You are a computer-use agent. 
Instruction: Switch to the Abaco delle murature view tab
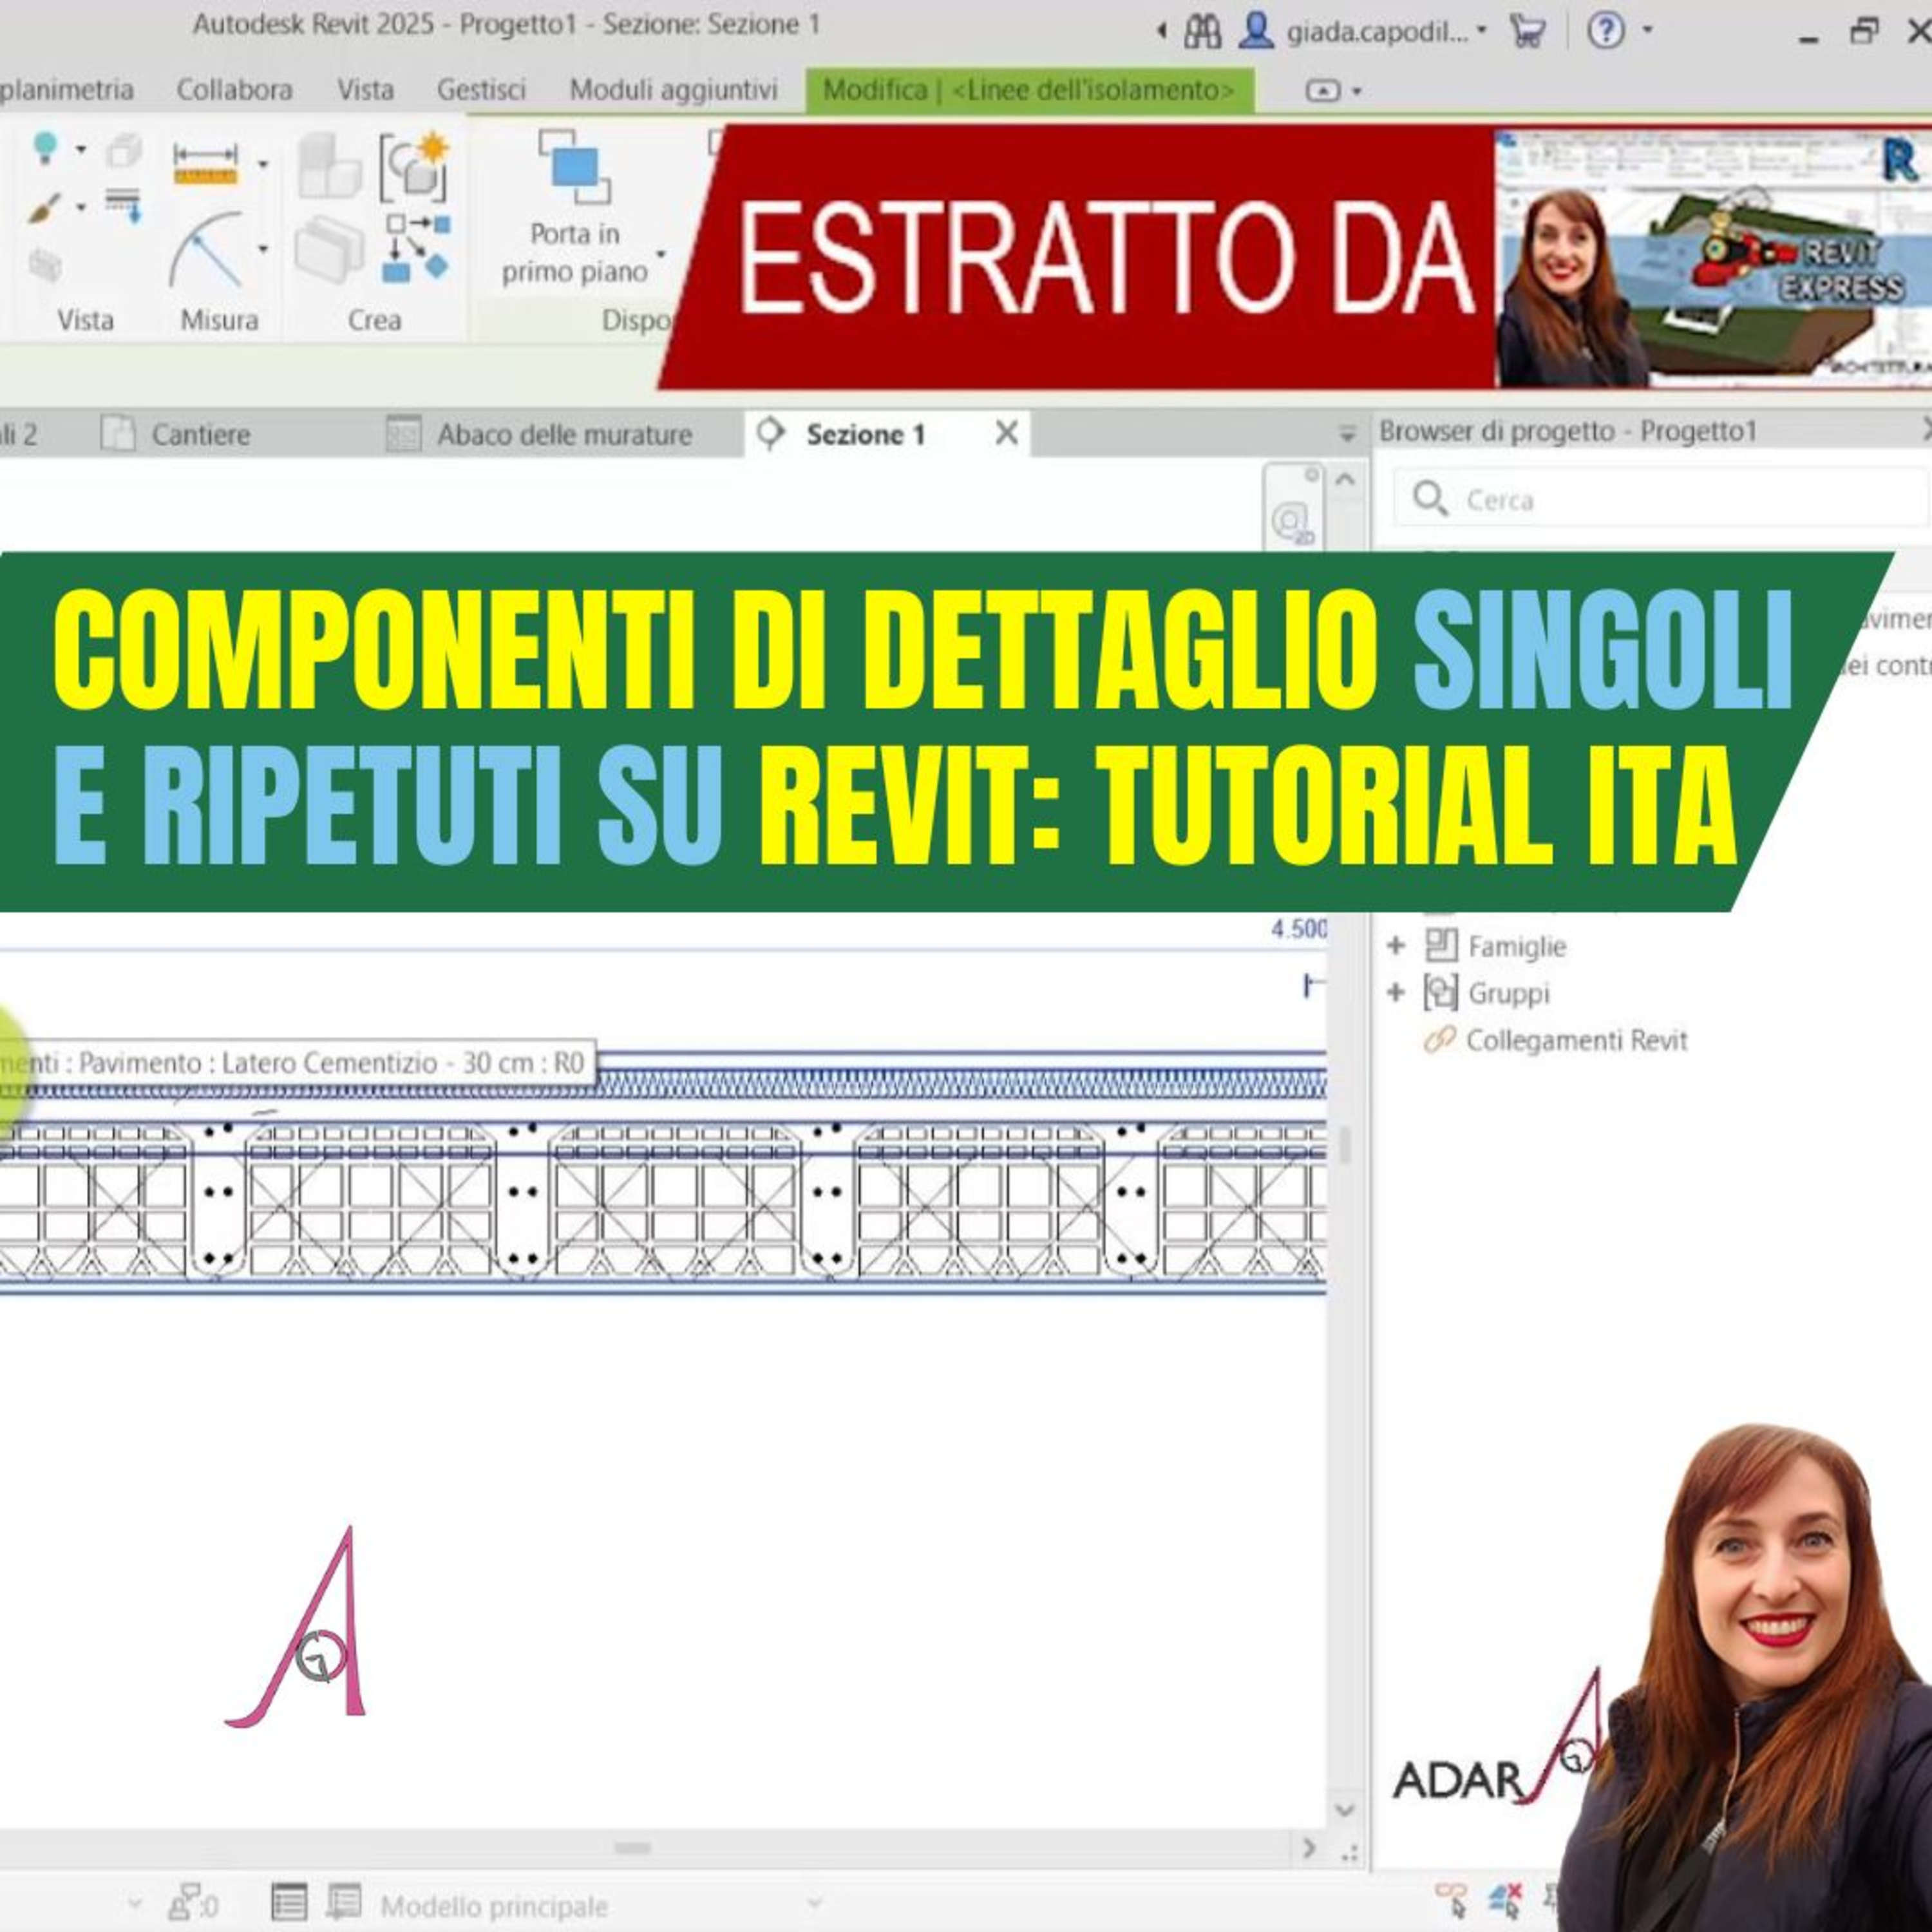[540, 434]
